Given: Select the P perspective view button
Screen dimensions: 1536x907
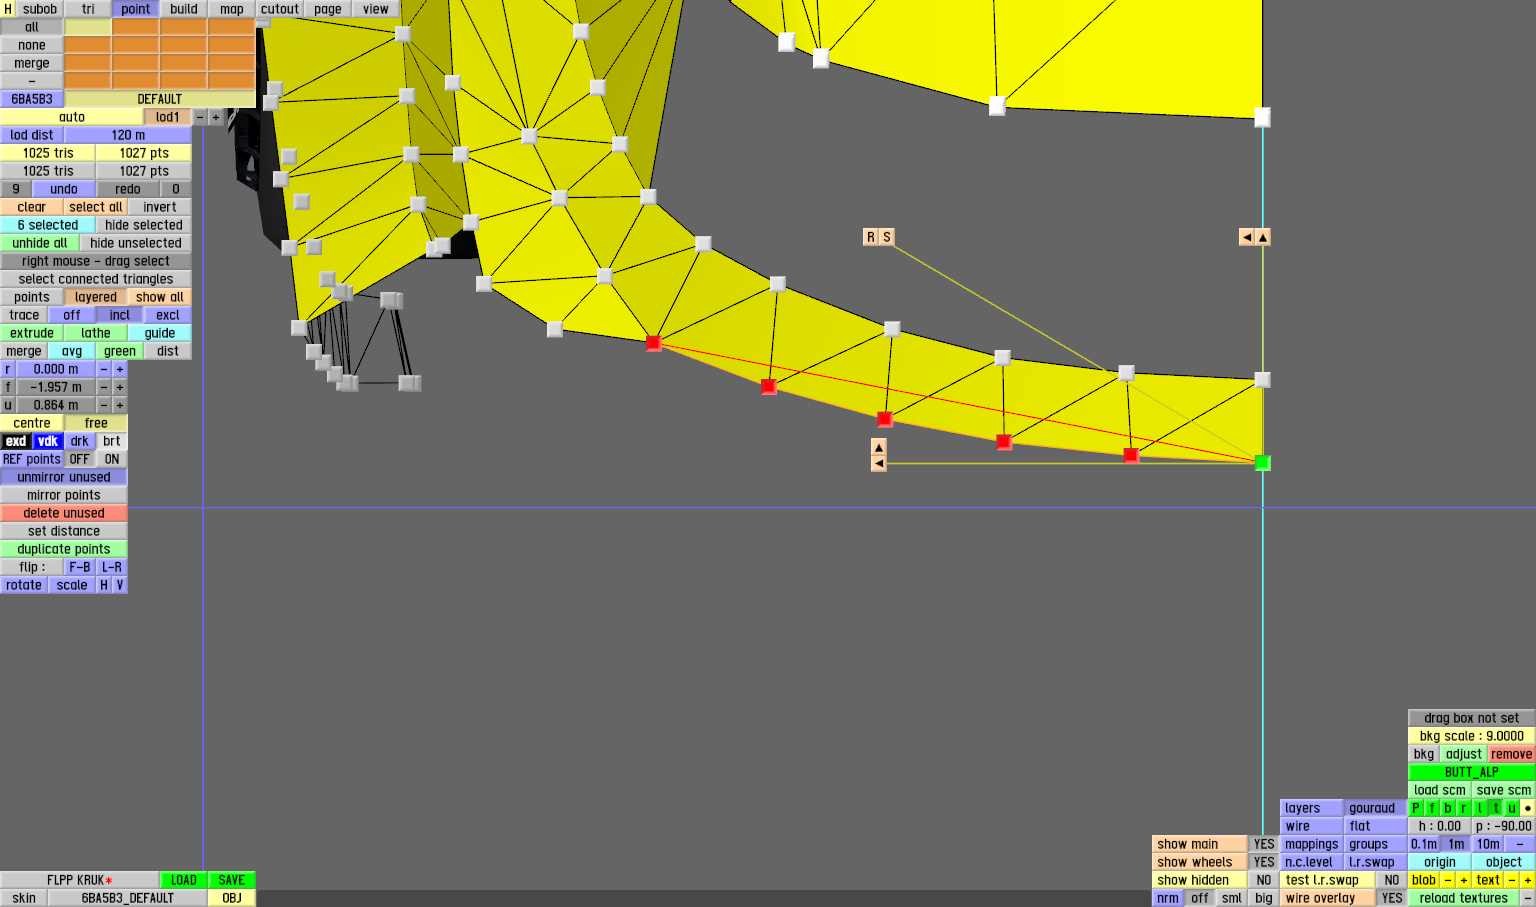Looking at the screenshot, I should (x=1416, y=808).
